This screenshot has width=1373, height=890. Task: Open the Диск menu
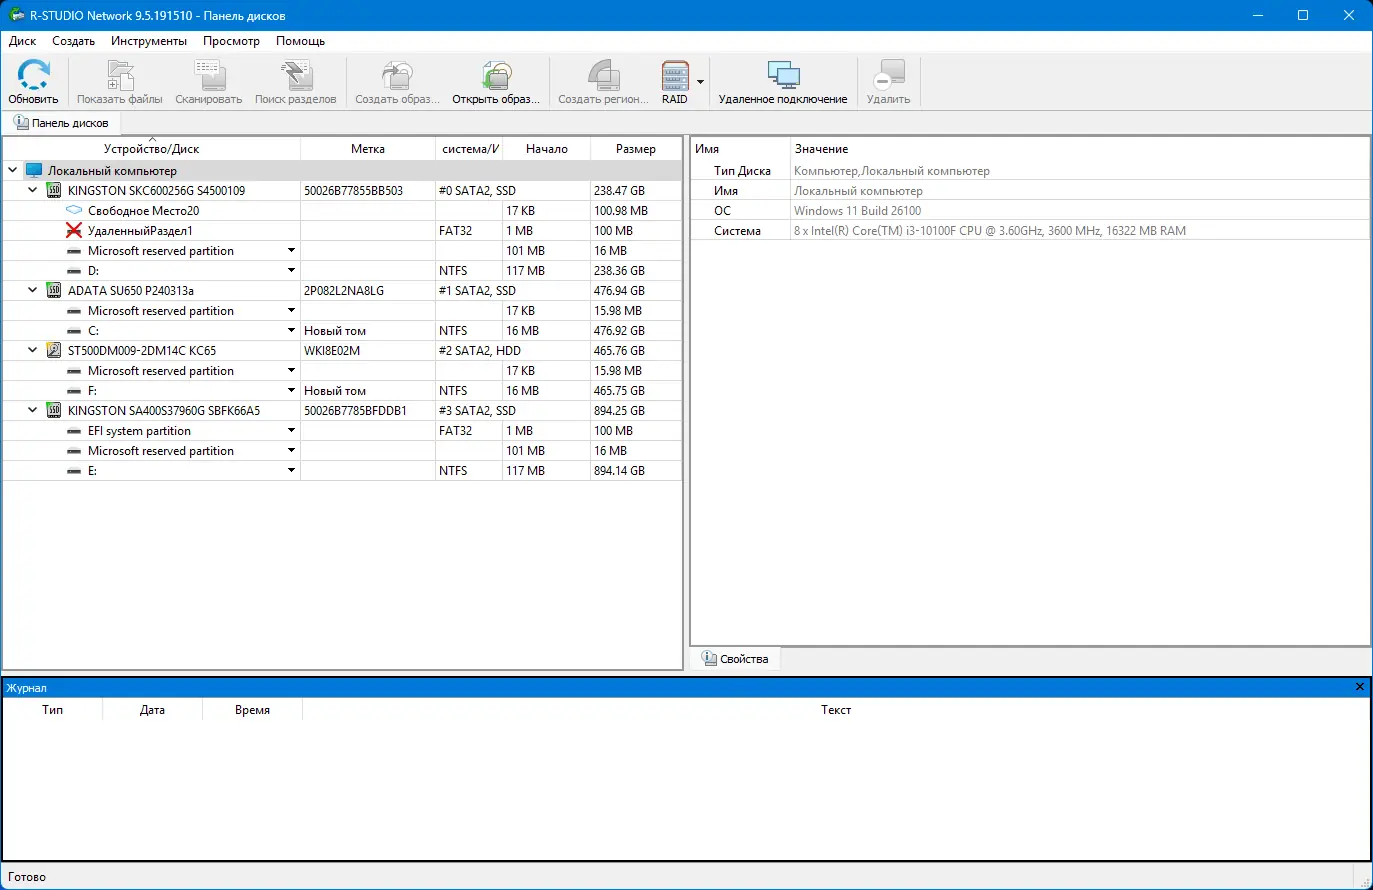point(22,41)
